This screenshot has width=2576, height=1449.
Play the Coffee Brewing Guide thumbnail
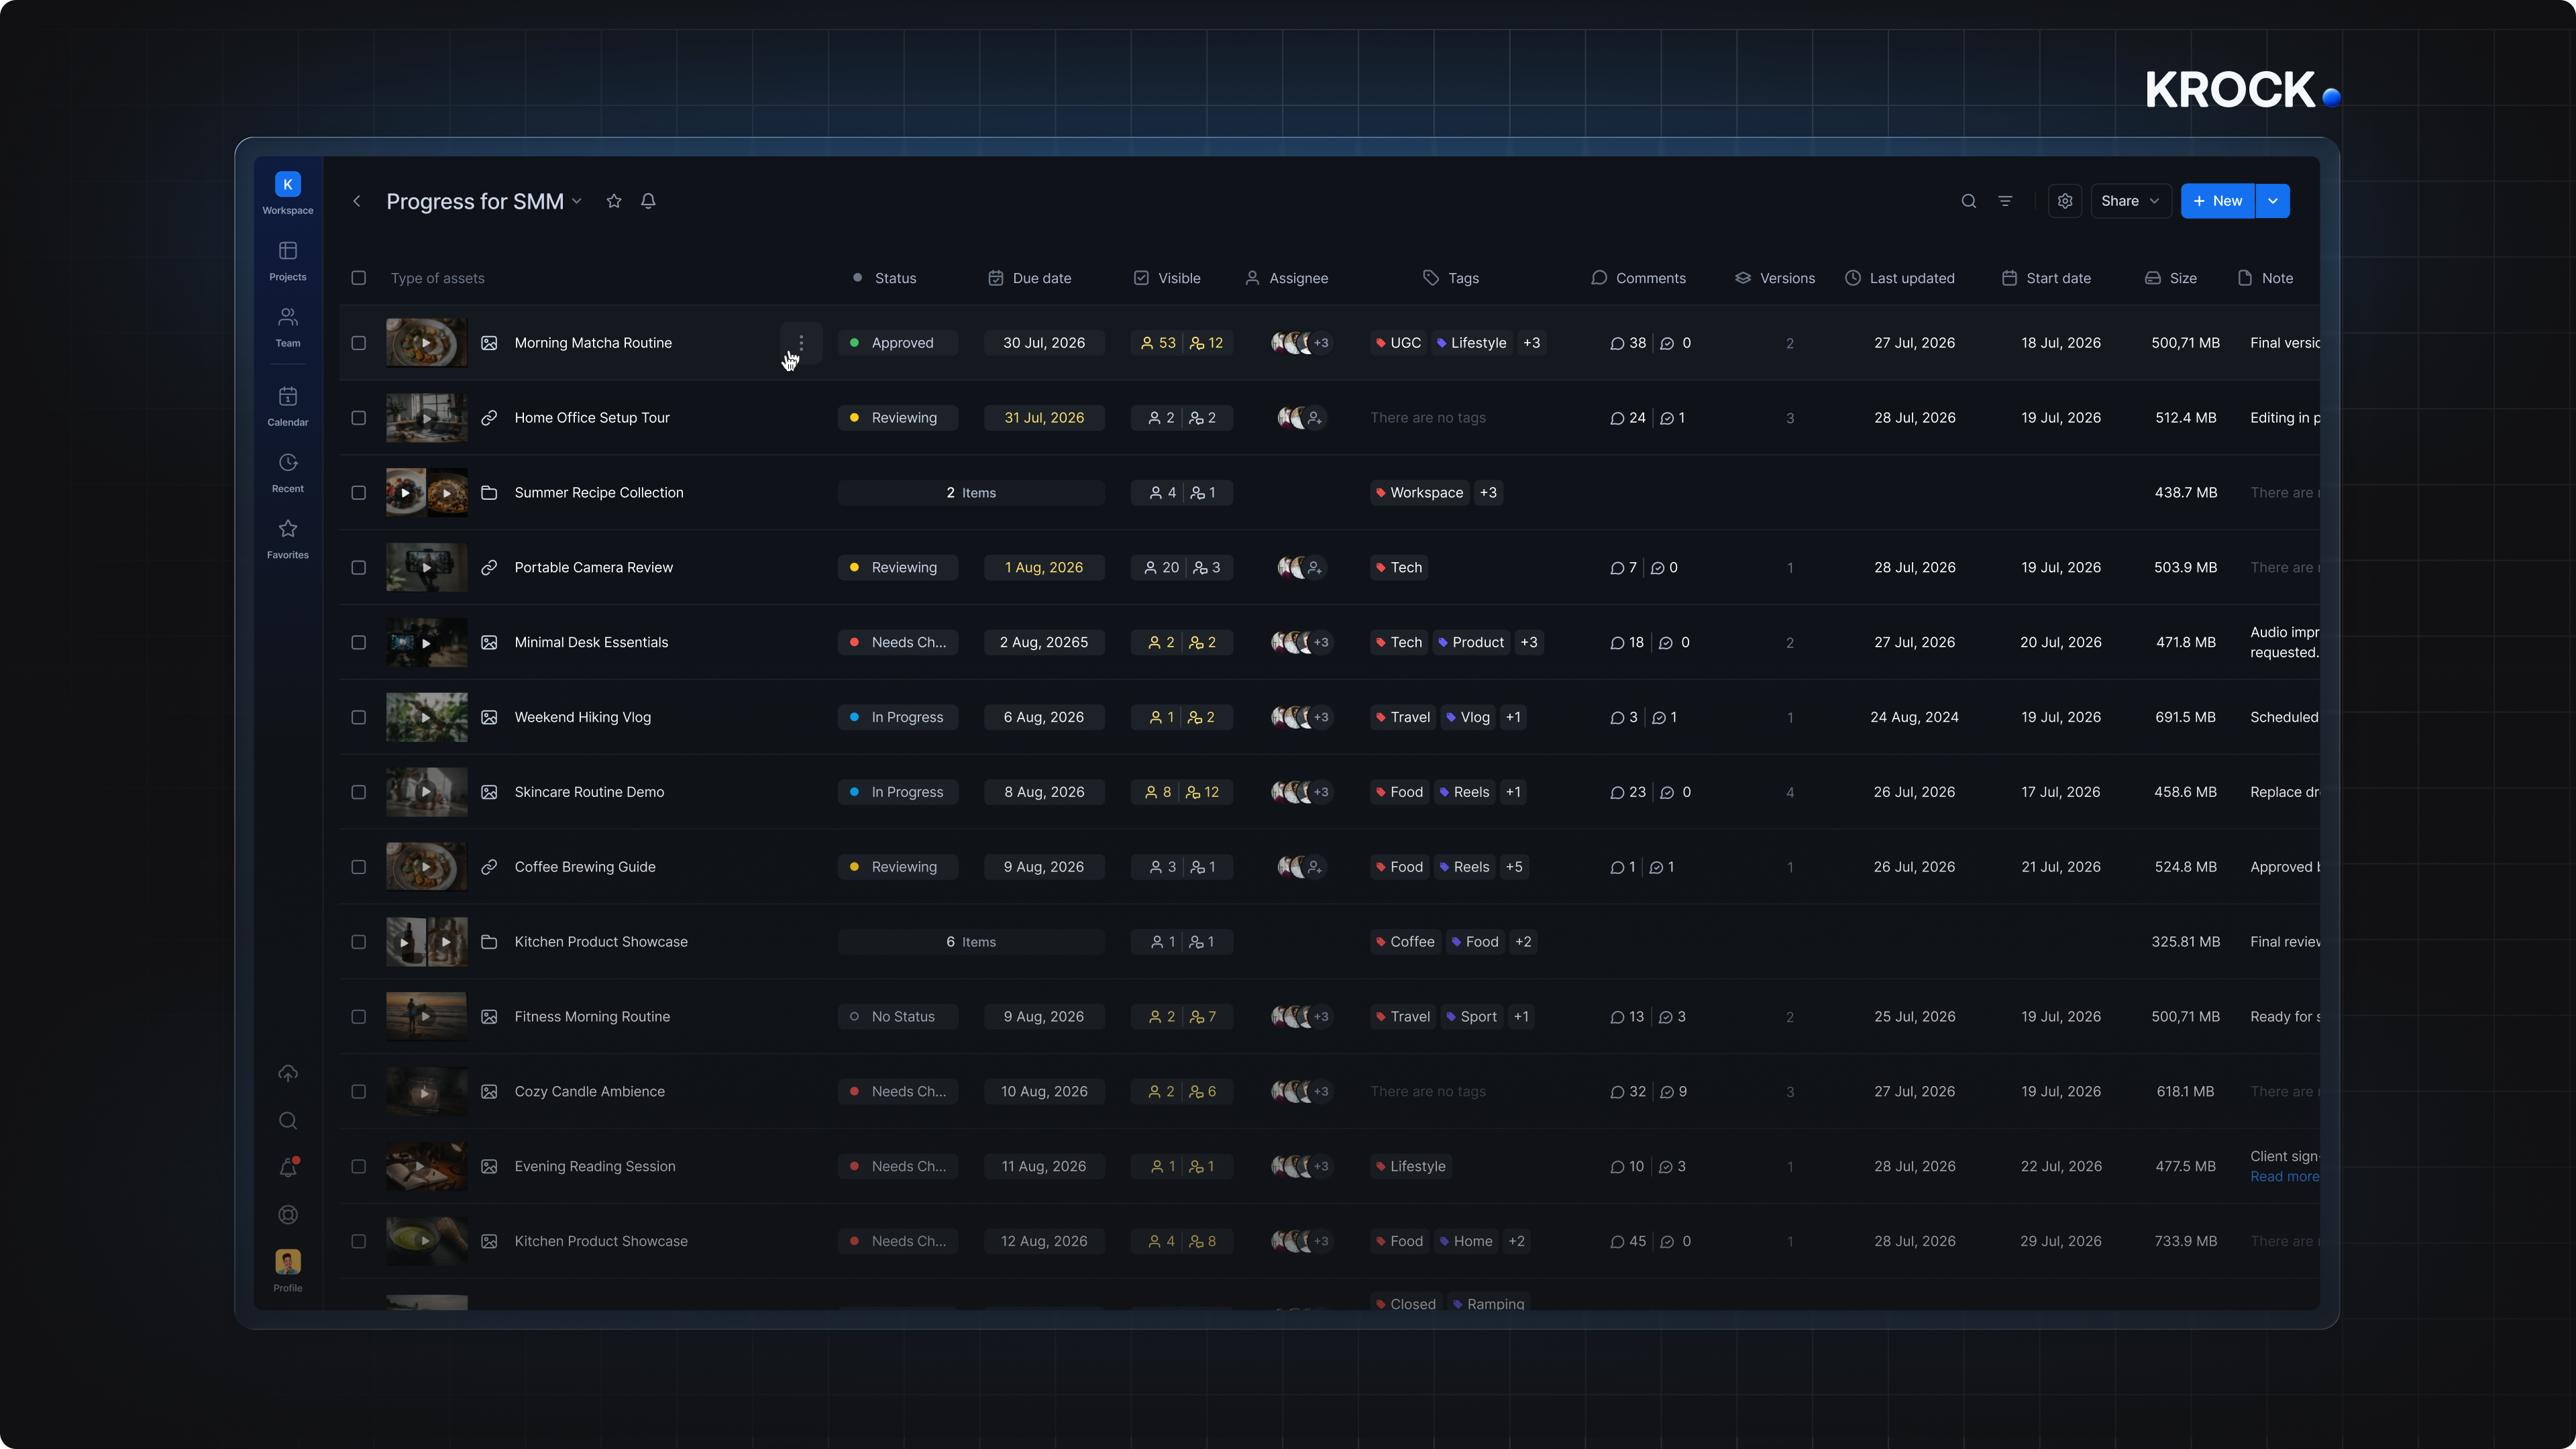[x=426, y=867]
